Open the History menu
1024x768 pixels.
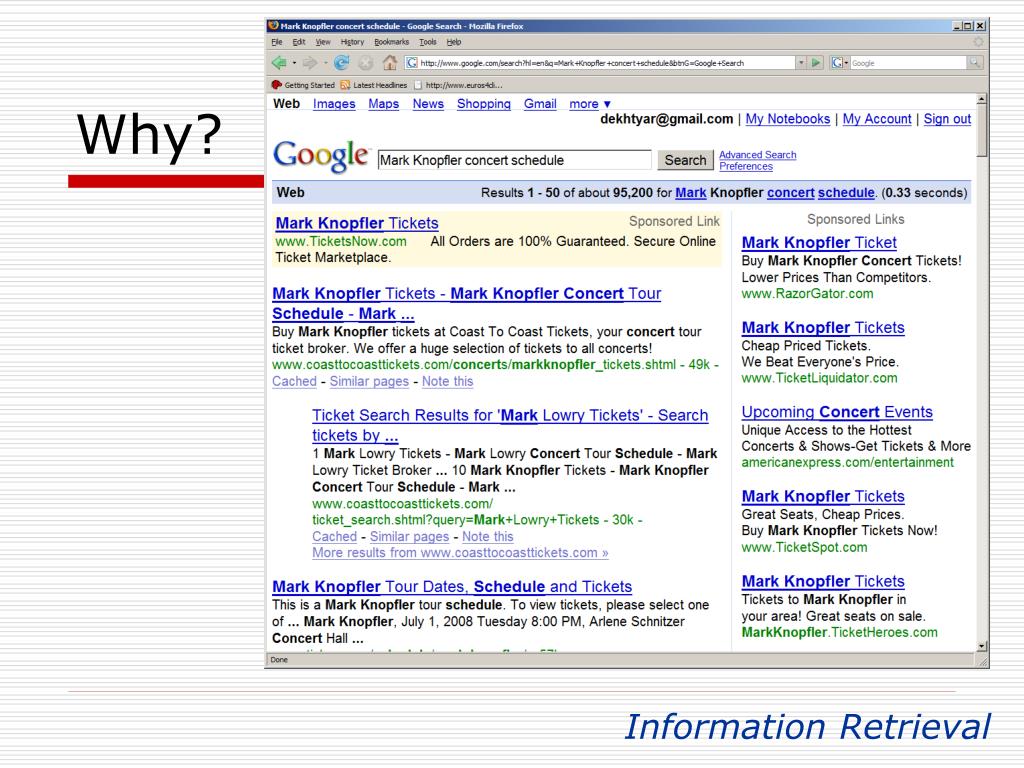point(352,42)
